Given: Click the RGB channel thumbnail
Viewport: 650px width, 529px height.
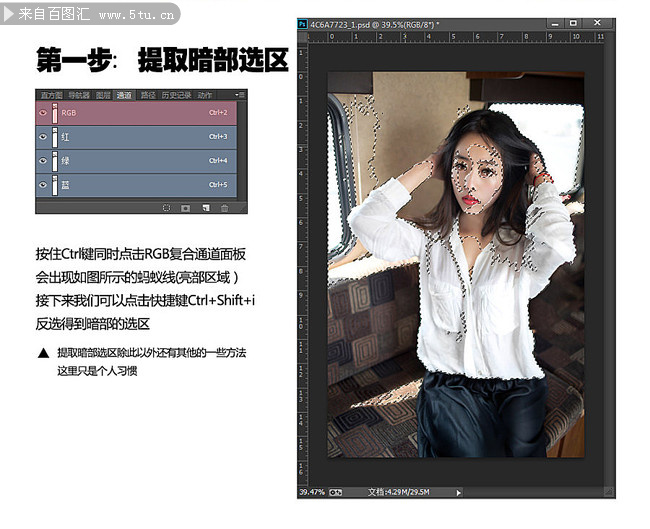Looking at the screenshot, I should (55, 113).
